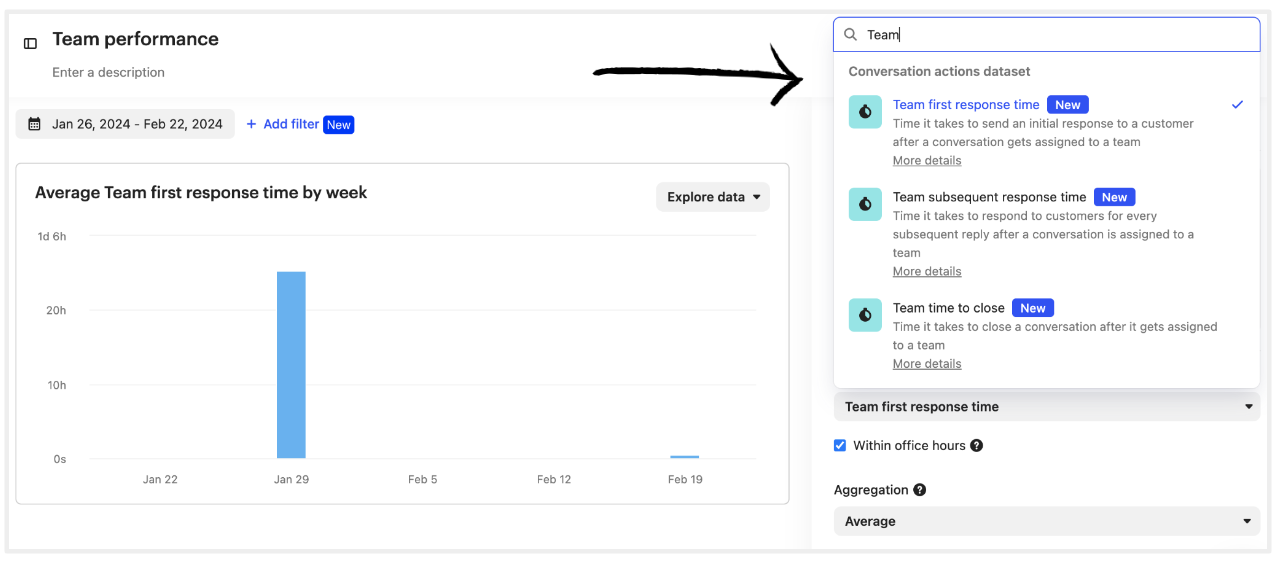Open More details under Team time to close
Image resolution: width=1278 pixels, height=562 pixels.
tap(927, 364)
